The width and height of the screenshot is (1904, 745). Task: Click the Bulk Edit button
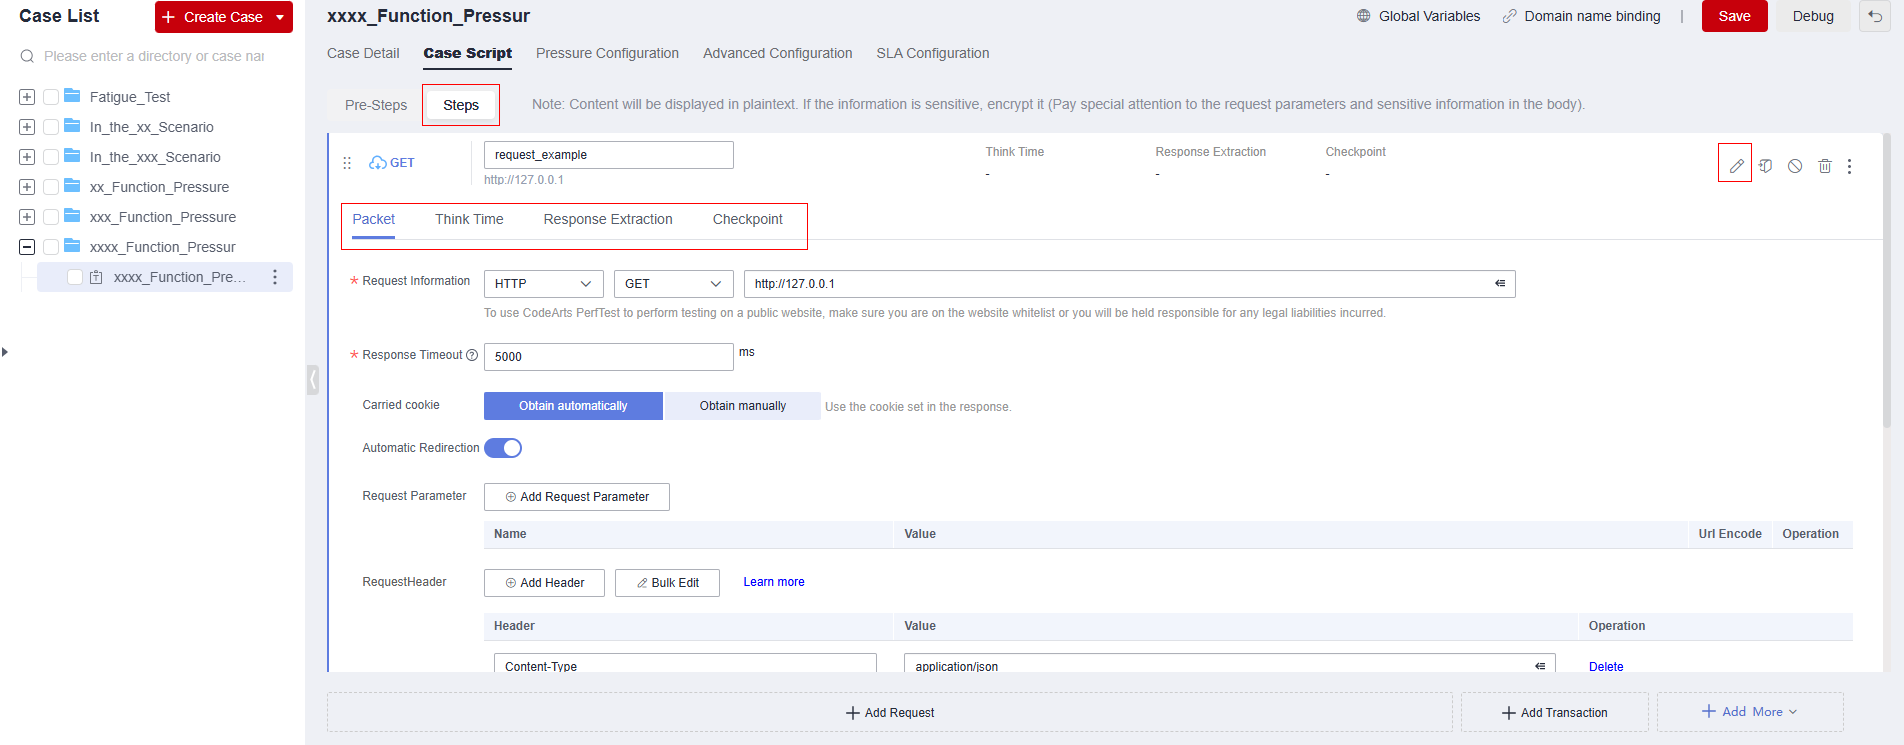click(x=667, y=583)
